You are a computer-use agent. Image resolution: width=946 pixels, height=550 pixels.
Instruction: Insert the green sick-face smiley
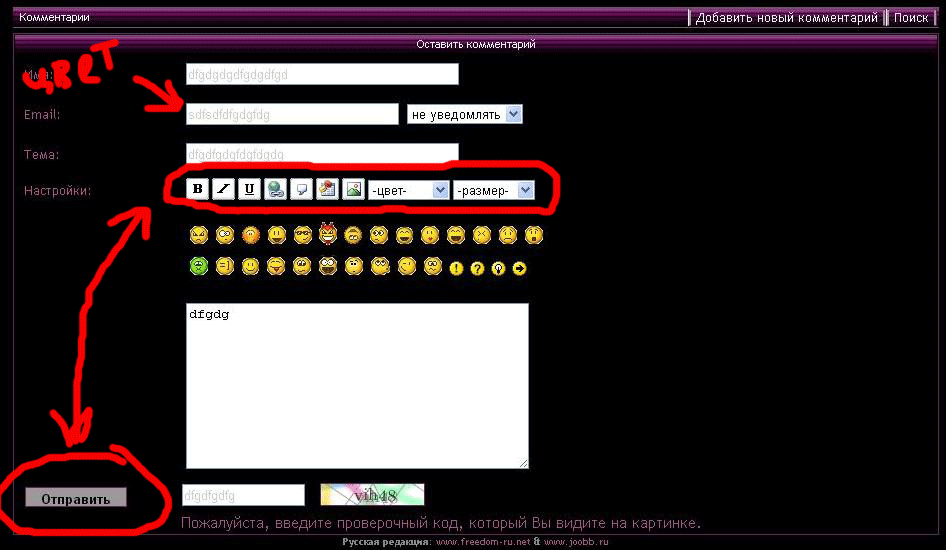point(198,267)
